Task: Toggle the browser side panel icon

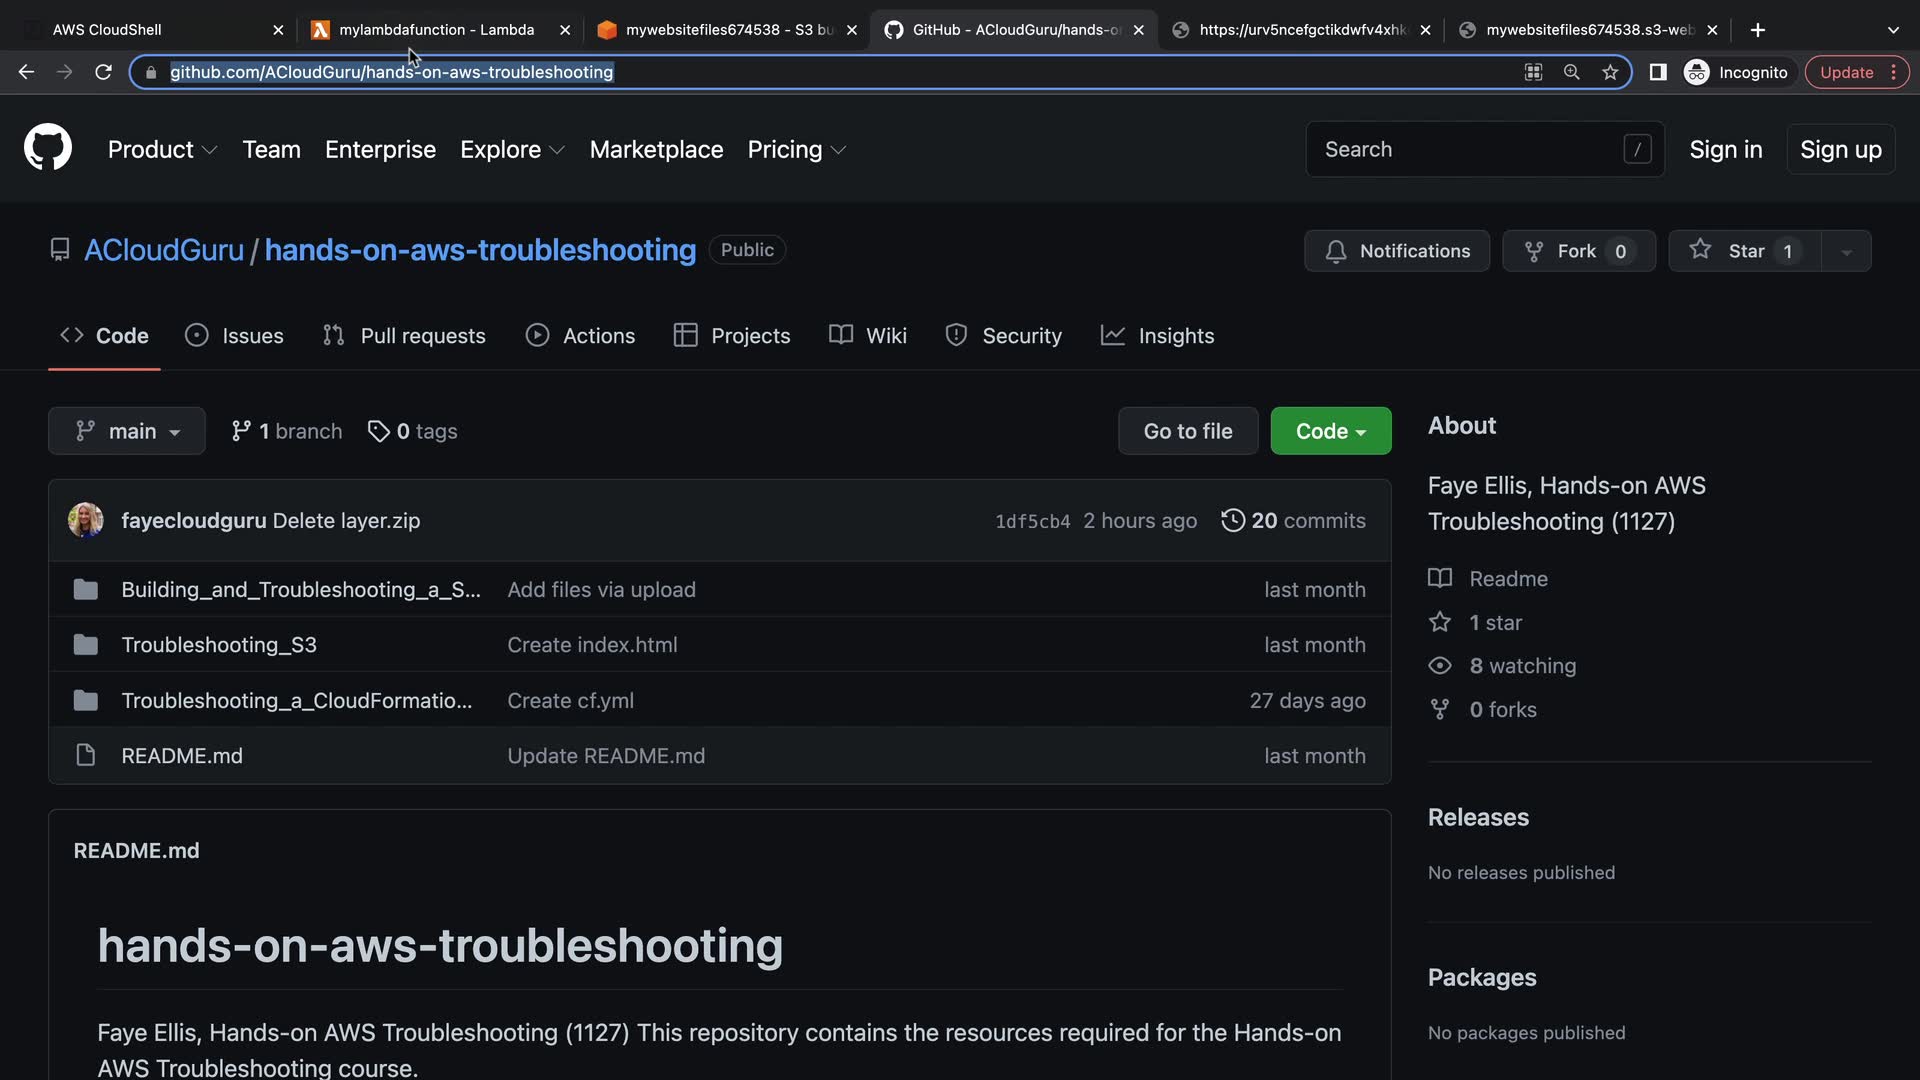Action: click(x=1658, y=72)
